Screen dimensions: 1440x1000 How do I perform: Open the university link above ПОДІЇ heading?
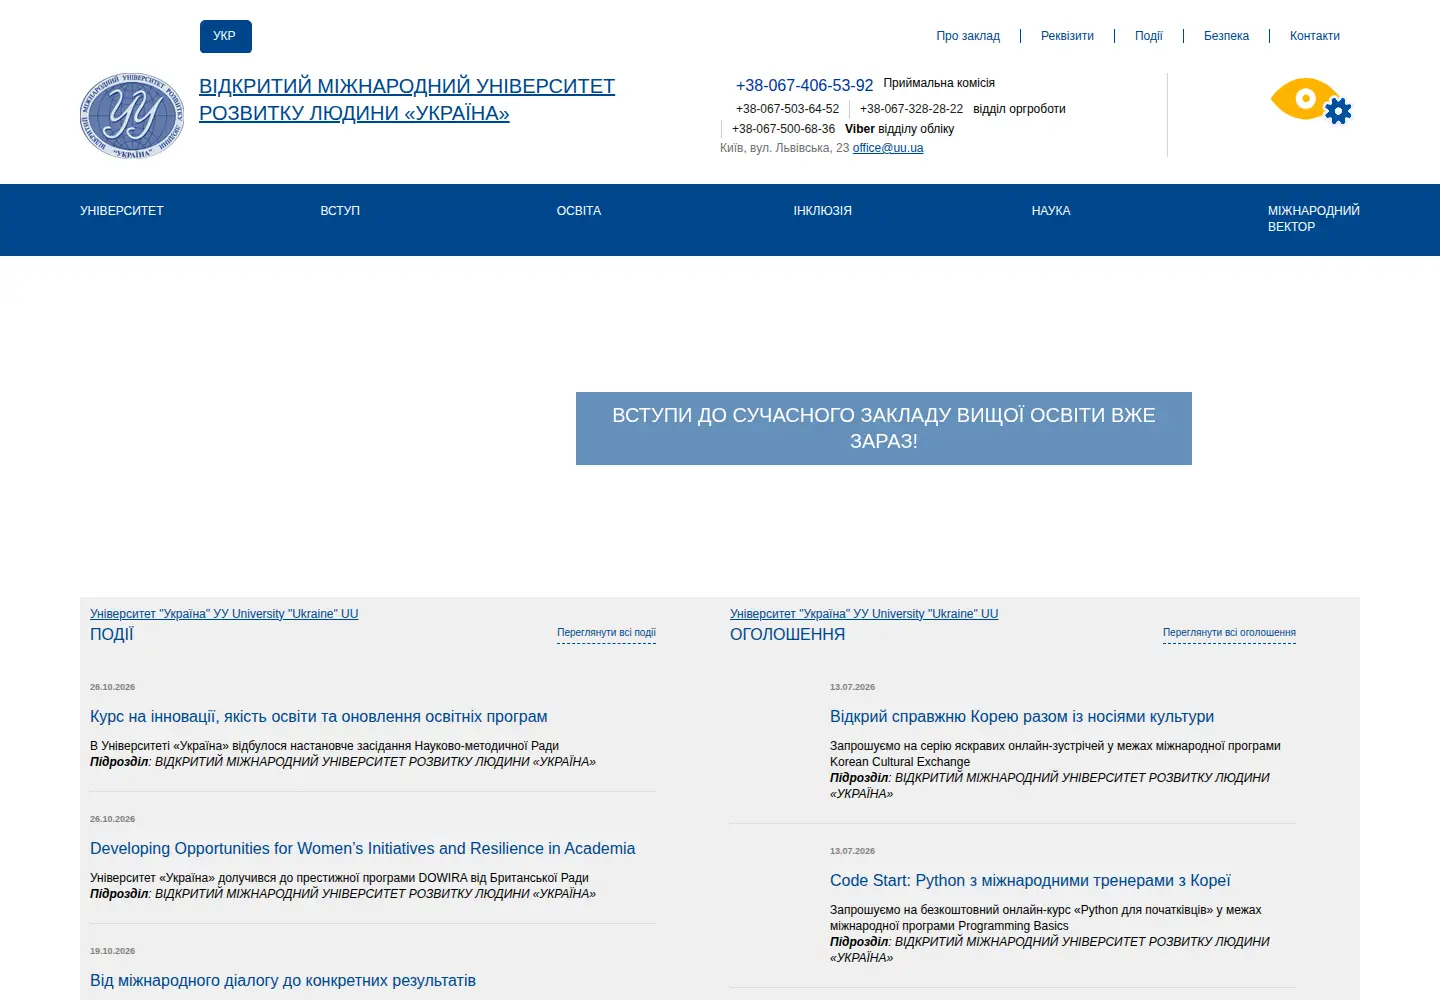[224, 614]
